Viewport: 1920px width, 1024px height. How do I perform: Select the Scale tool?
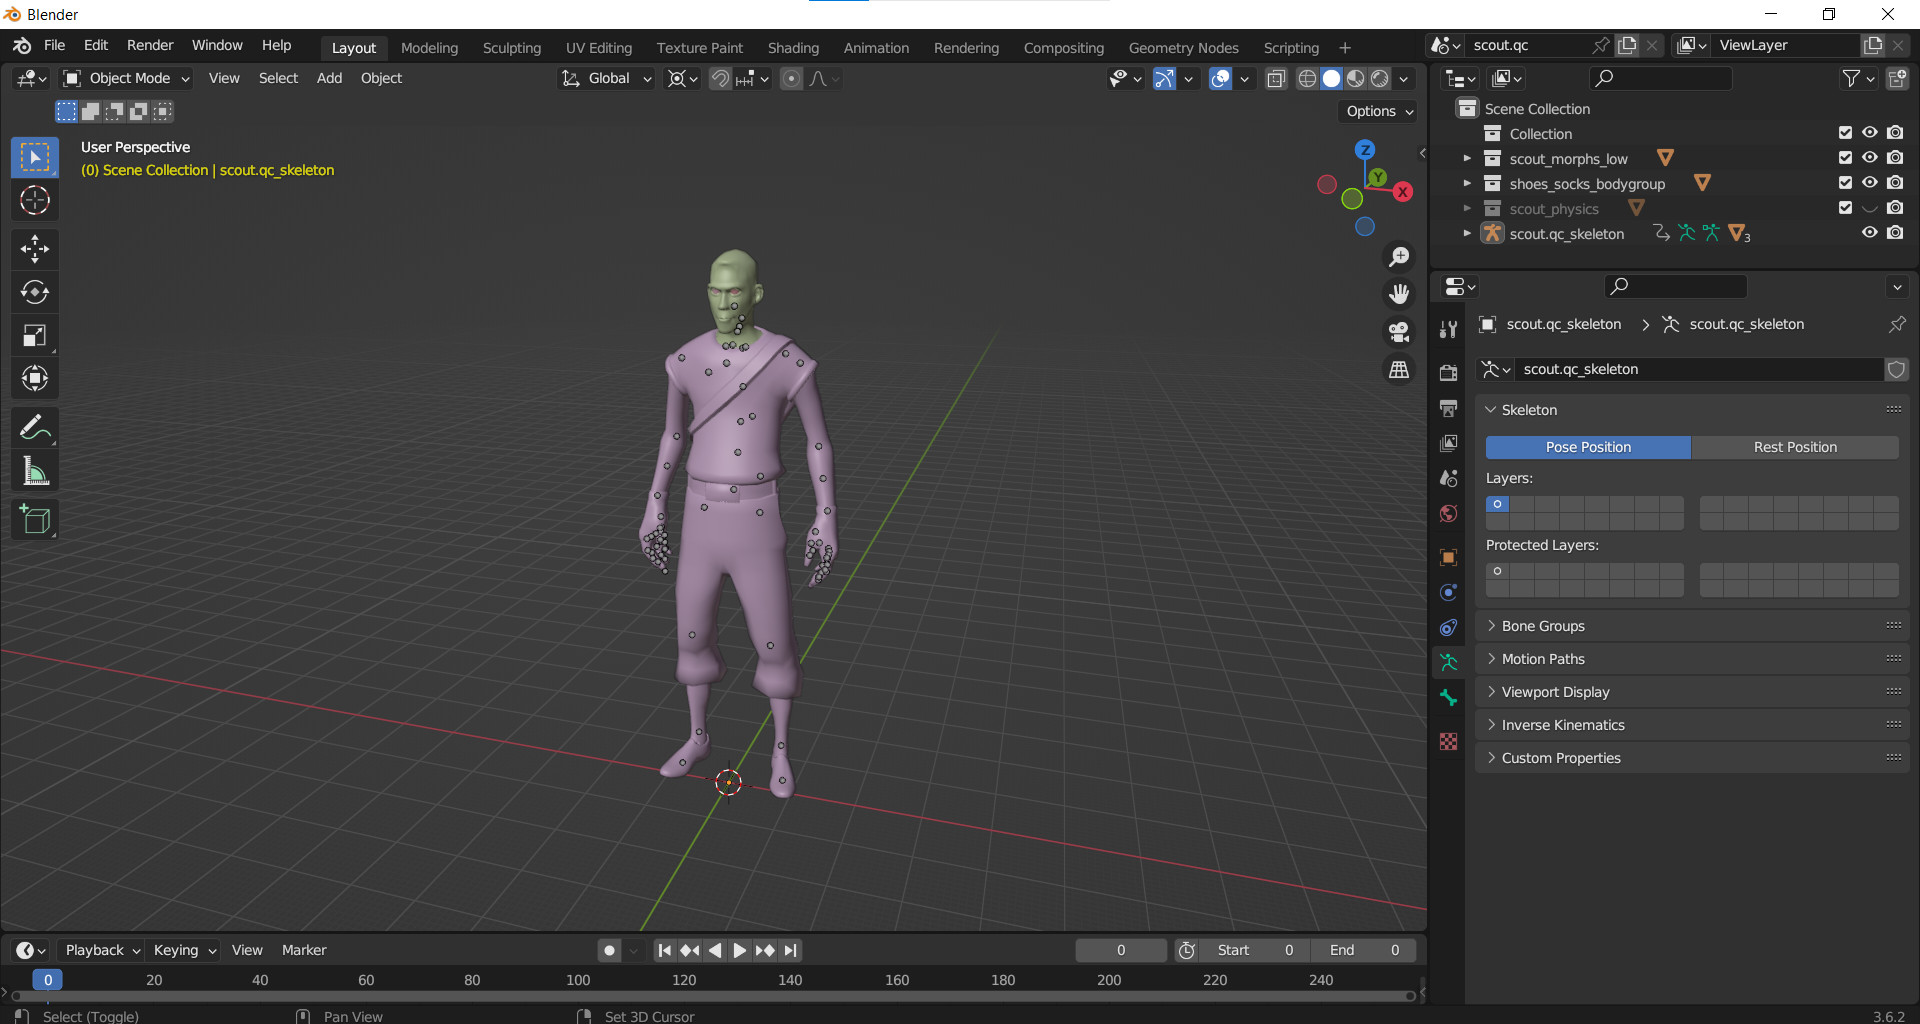35,335
